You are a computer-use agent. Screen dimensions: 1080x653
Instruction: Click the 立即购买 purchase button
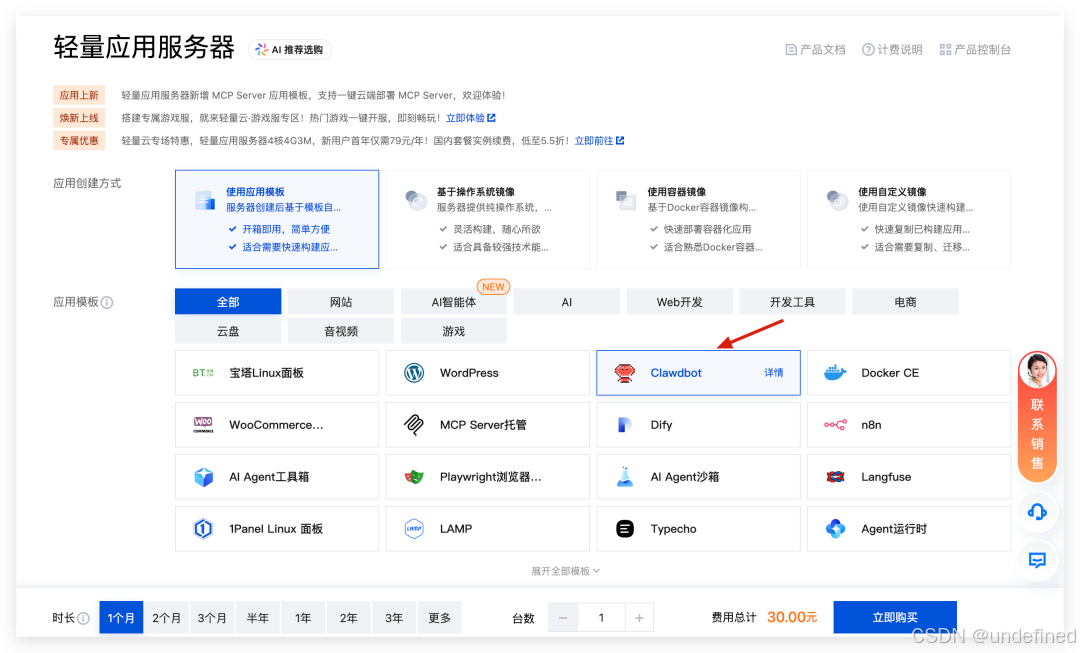pos(894,617)
